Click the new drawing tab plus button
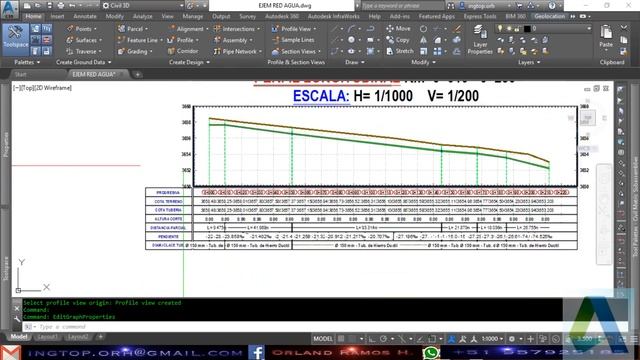This screenshot has width=640, height=360. (138, 74)
